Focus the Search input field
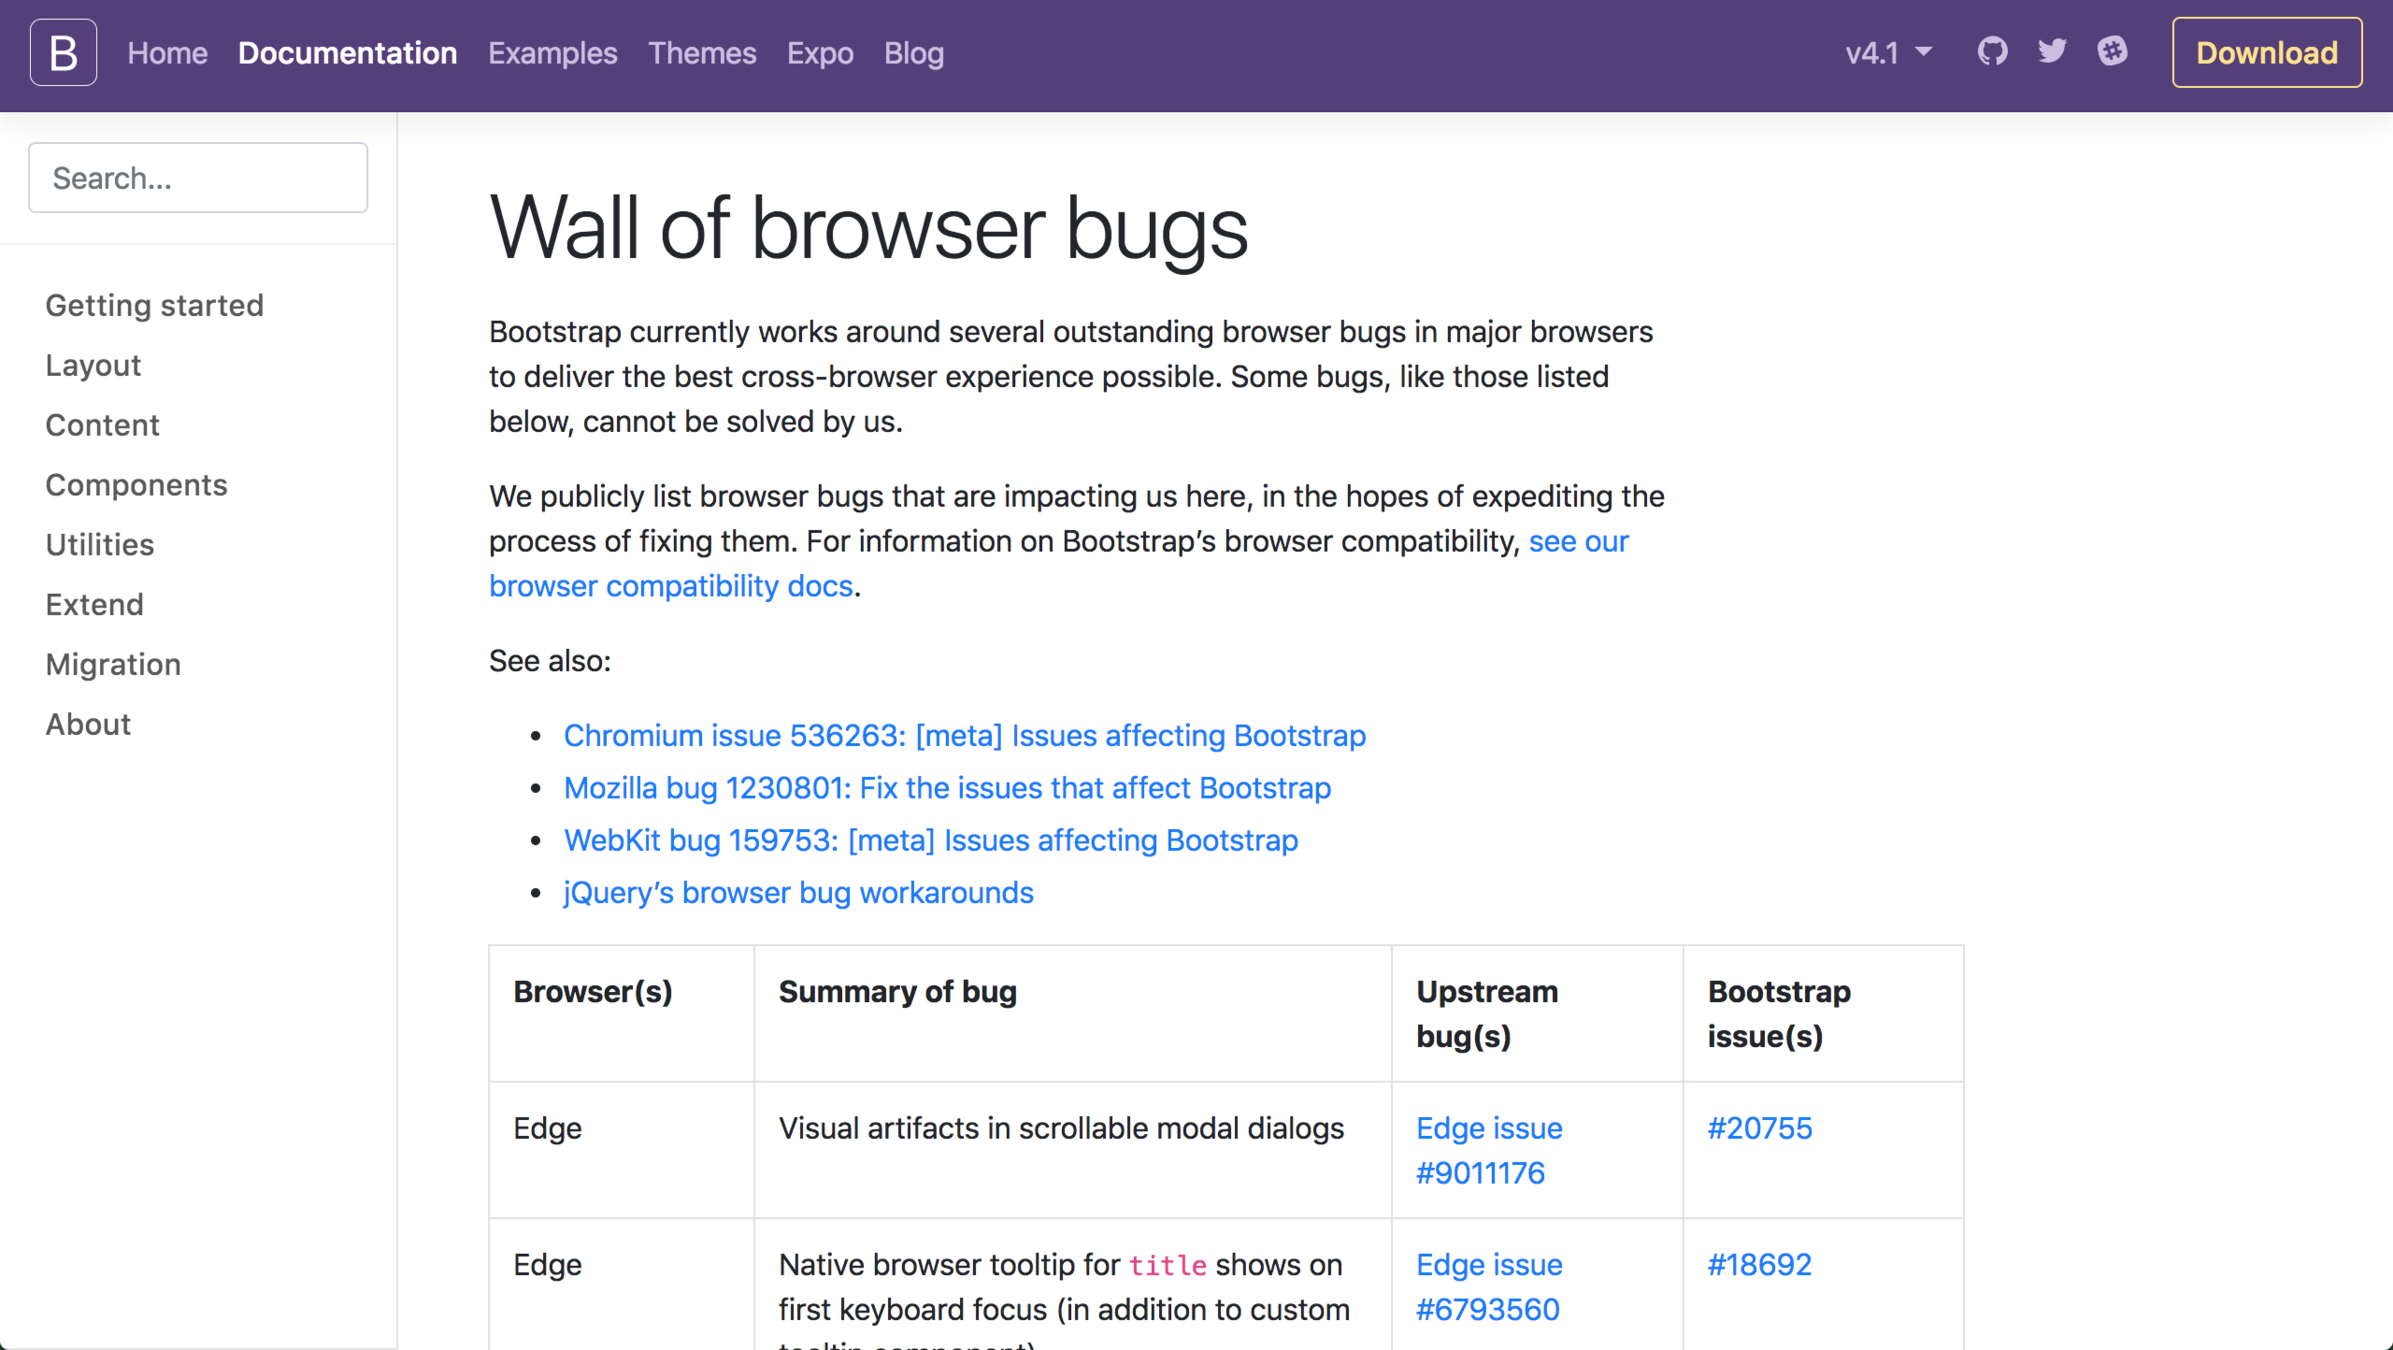Viewport: 2393px width, 1350px height. click(x=198, y=178)
